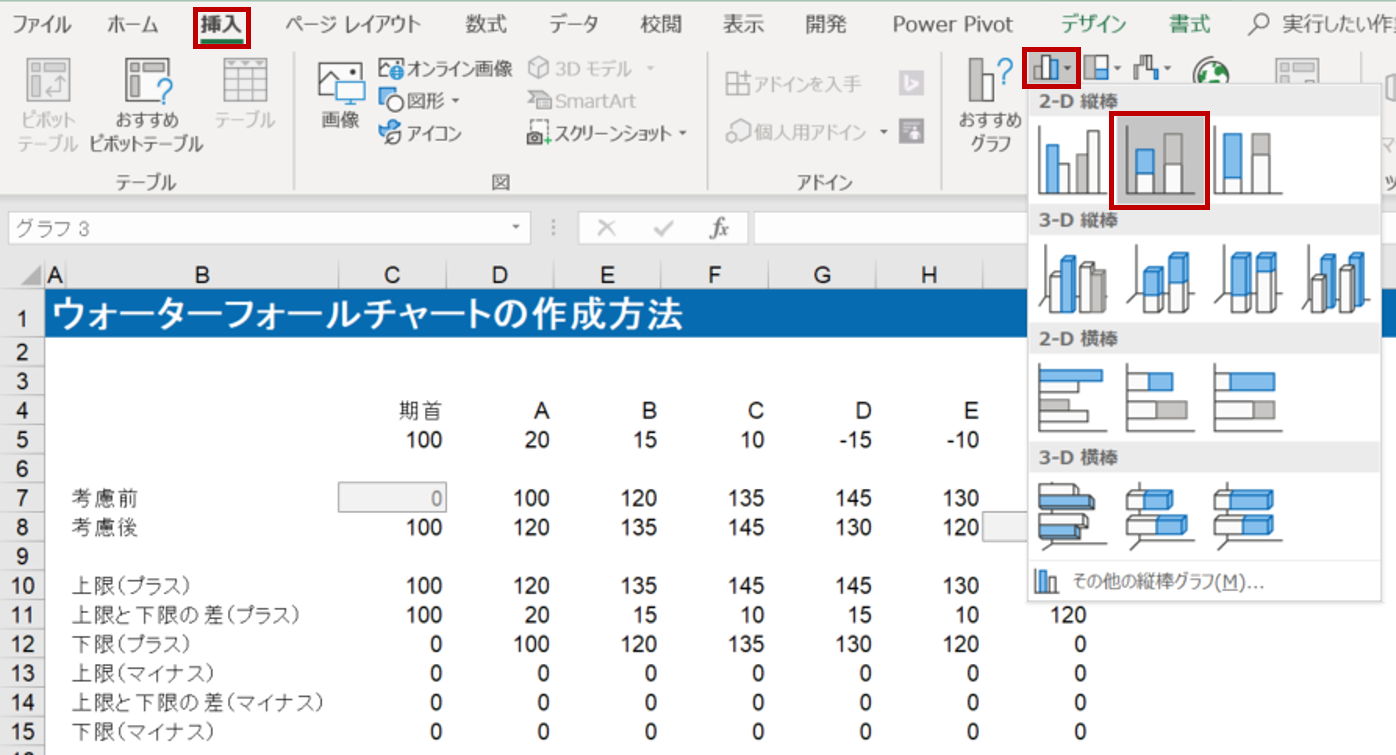Viewport: 1396px width, 755px height.
Task: Click the formula bar enter checkmark icon
Action: (662, 228)
